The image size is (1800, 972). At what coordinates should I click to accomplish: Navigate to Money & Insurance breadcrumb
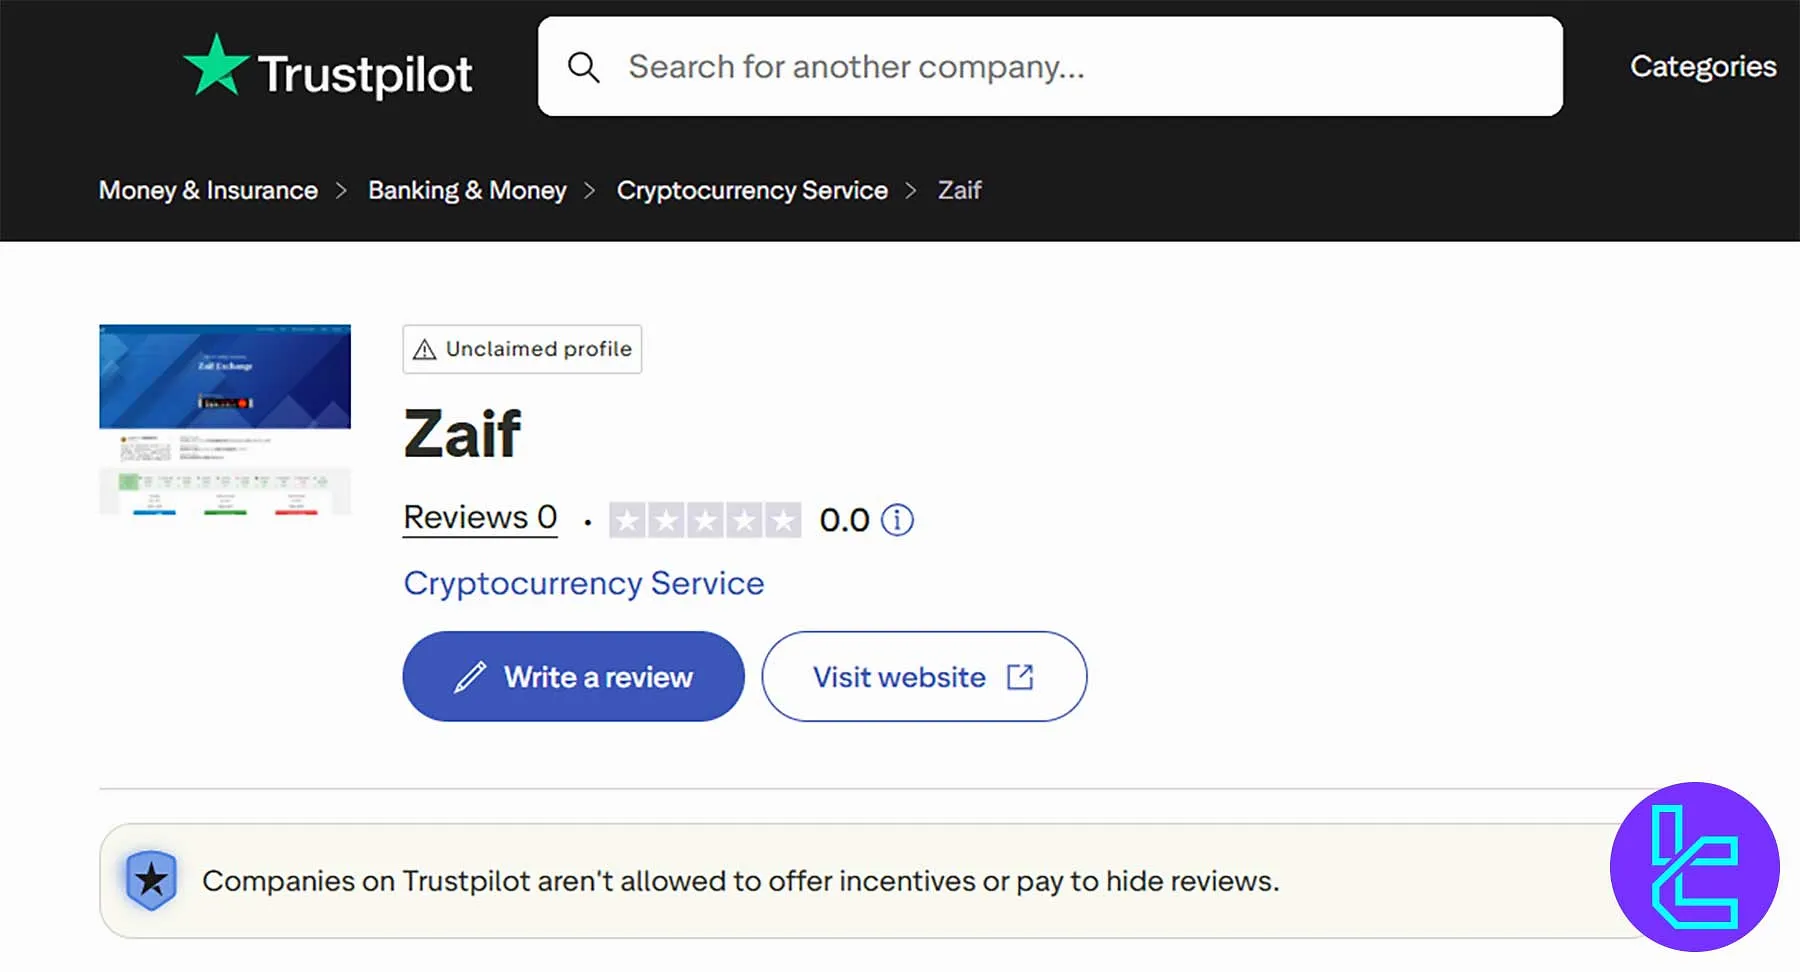(207, 190)
